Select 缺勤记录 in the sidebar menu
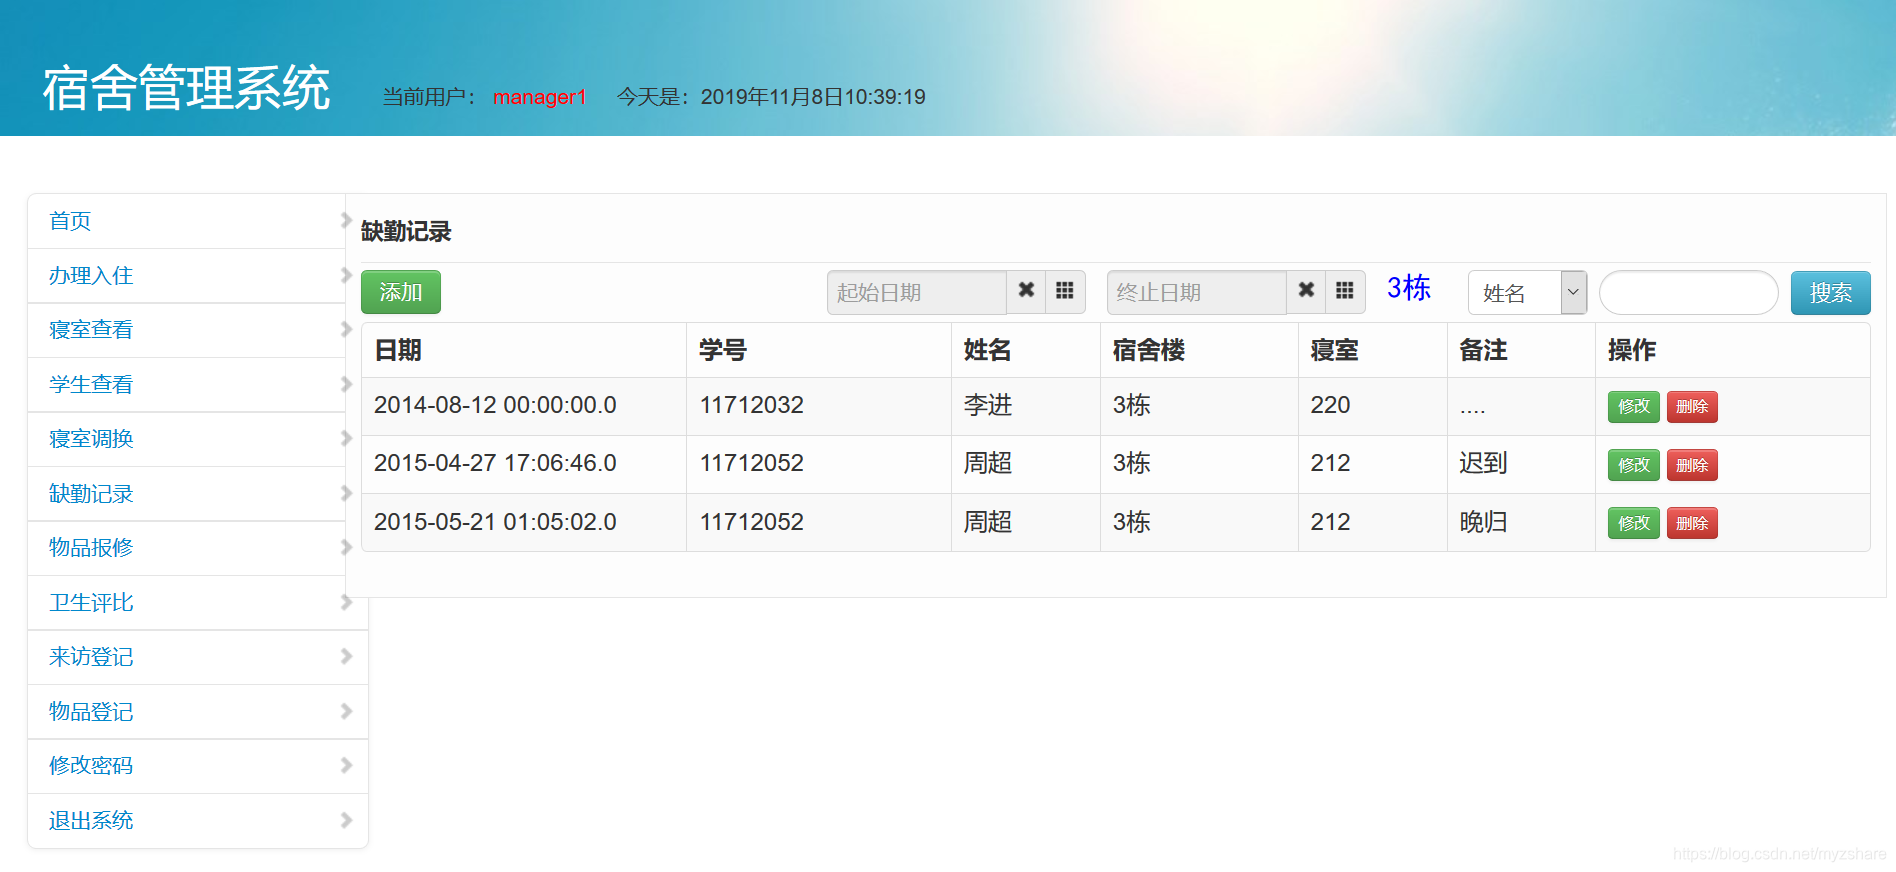This screenshot has height=872, width=1896. point(91,493)
